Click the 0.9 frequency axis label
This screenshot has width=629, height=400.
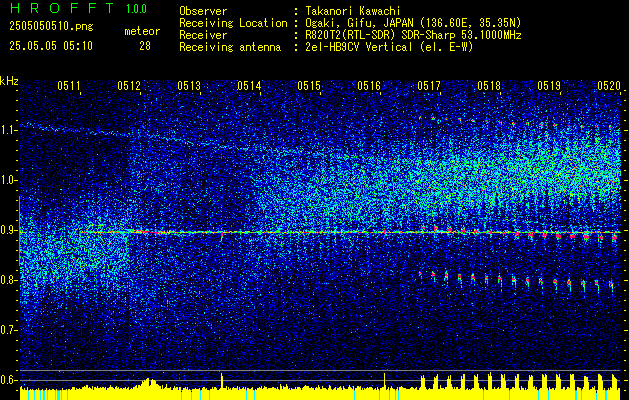8,230
